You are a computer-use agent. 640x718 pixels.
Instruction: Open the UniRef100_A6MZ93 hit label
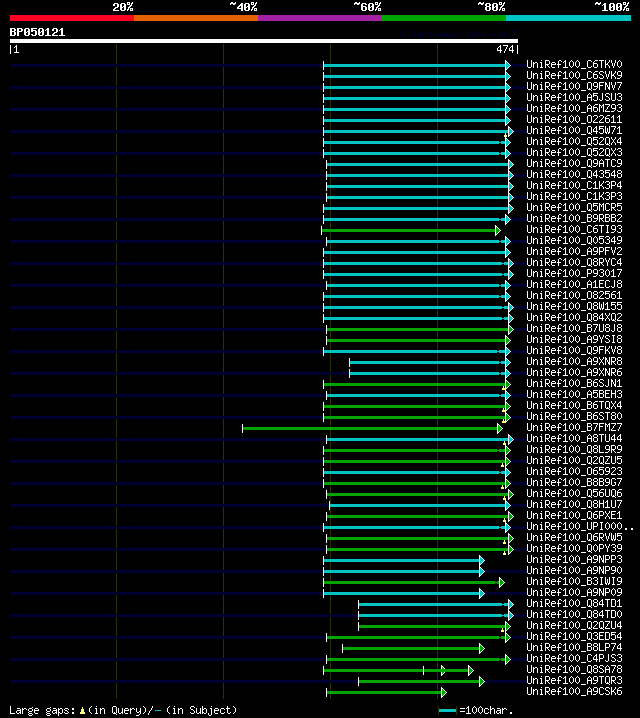pyautogui.click(x=574, y=108)
